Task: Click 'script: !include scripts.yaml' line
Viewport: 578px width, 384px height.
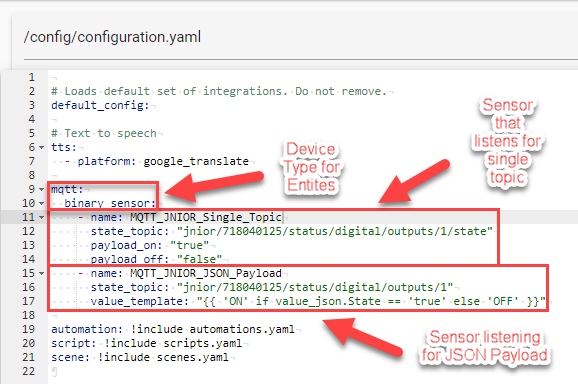Action: point(147,343)
